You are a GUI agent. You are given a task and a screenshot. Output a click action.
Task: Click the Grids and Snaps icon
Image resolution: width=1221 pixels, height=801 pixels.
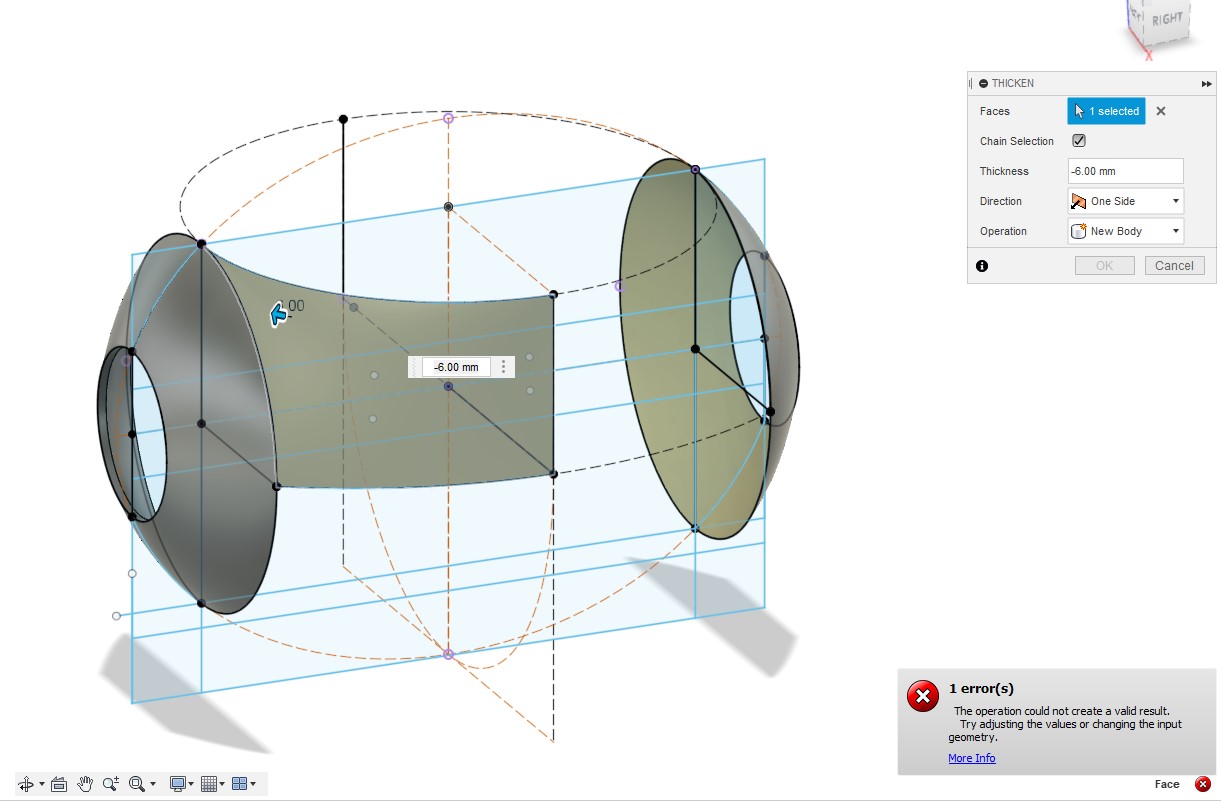(207, 784)
